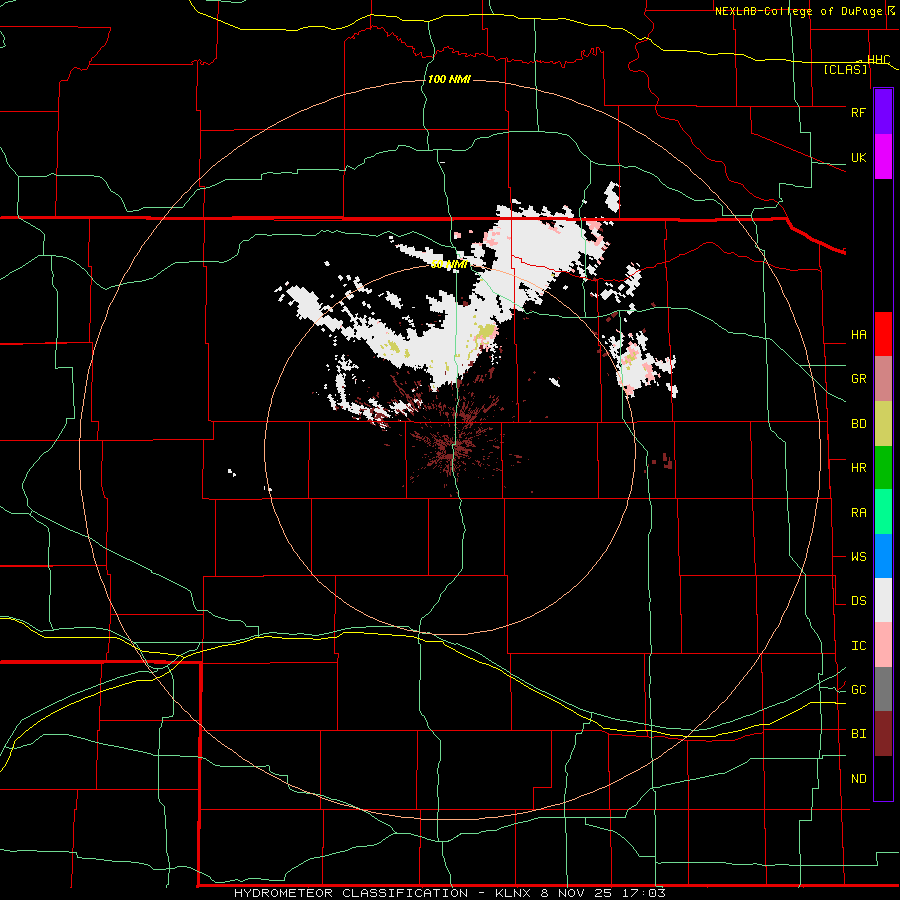Click the small BI blob east of radar
Screen dimensions: 900x900
click(667, 461)
